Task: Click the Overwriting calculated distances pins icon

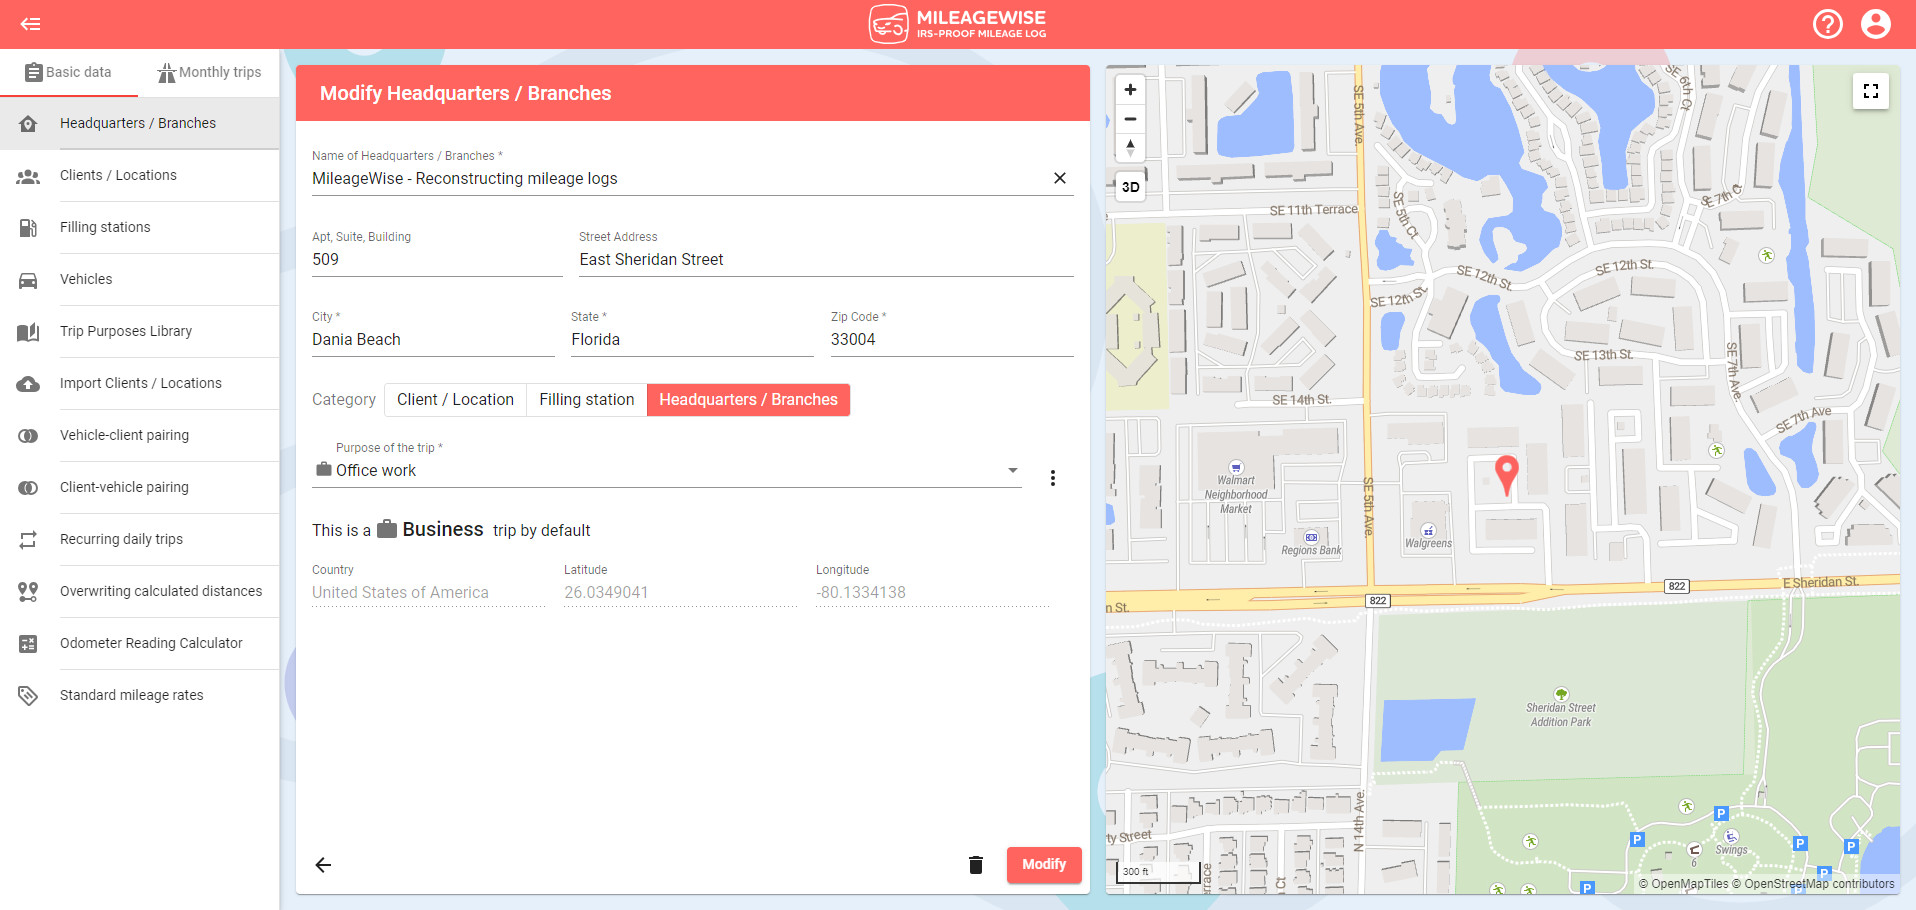Action: tap(28, 592)
